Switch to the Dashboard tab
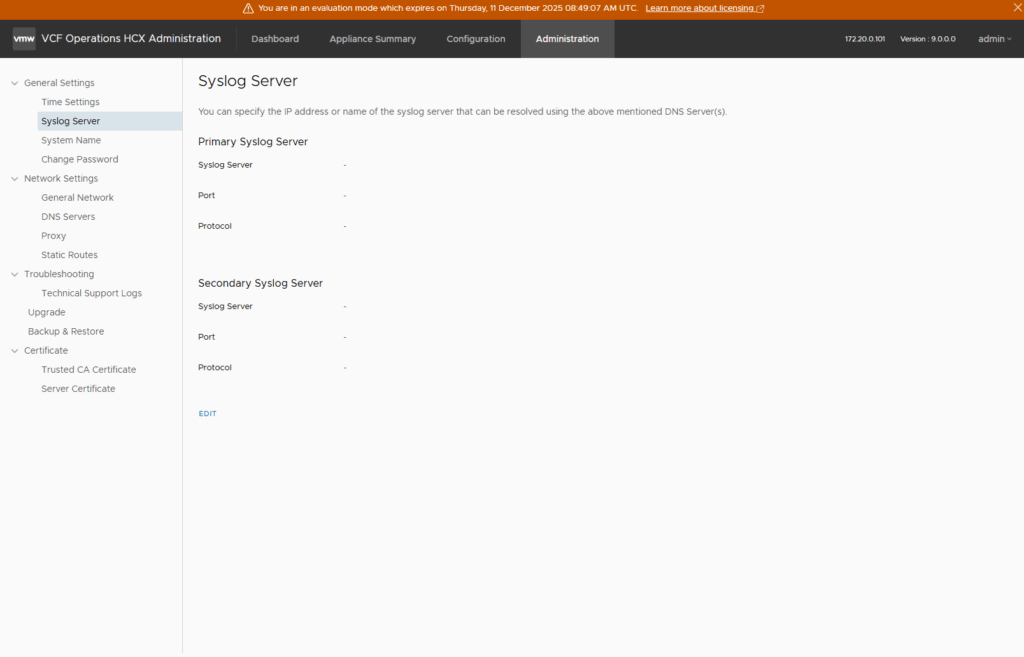The image size is (1024, 657). pos(275,39)
